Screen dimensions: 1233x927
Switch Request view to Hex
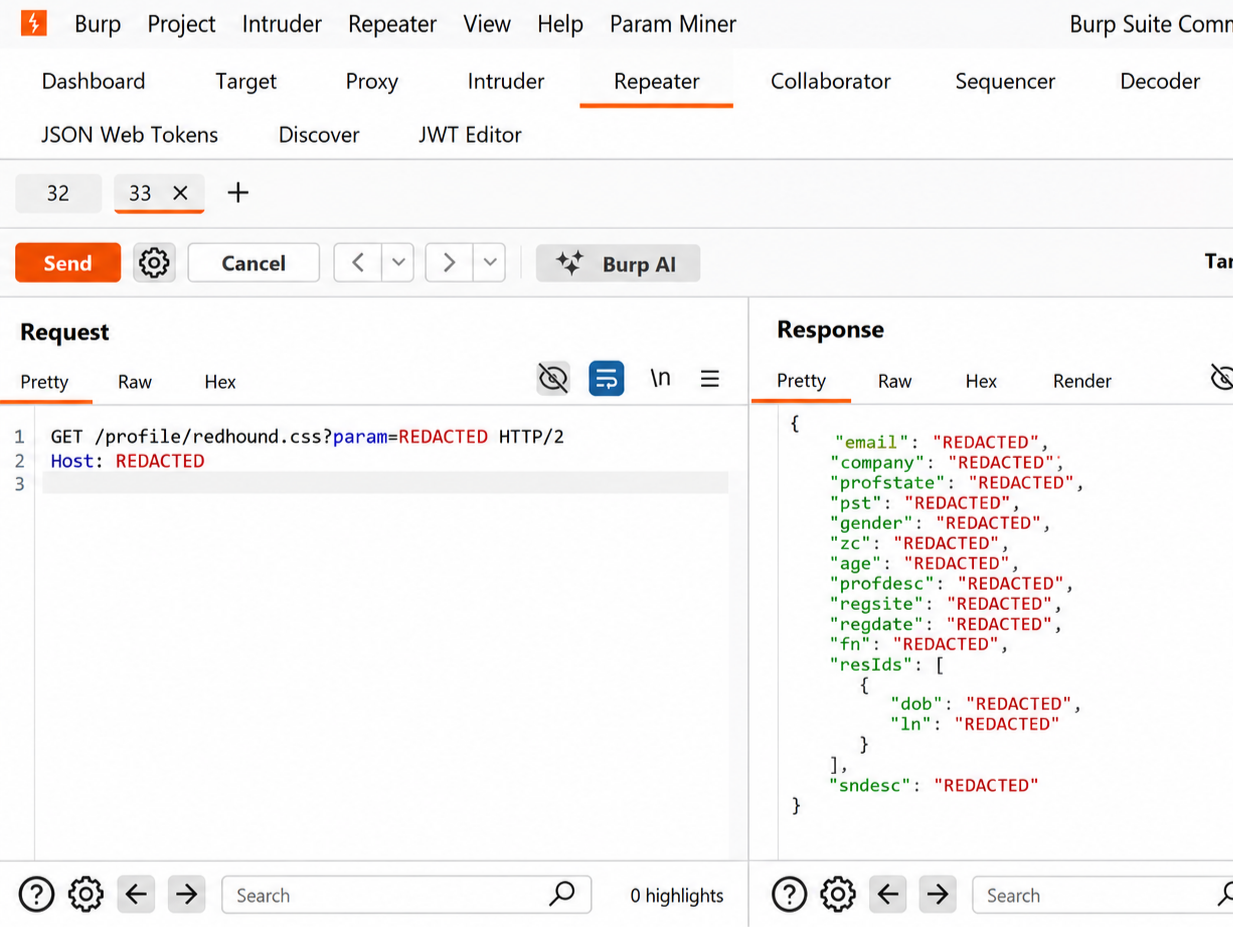(220, 381)
